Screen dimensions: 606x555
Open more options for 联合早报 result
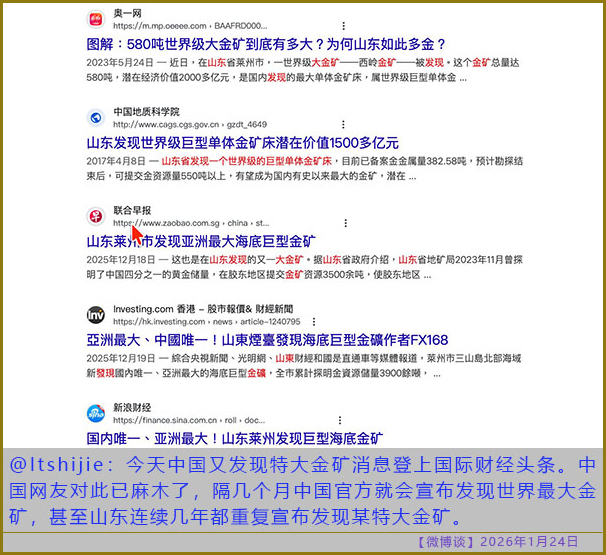[x=346, y=223]
